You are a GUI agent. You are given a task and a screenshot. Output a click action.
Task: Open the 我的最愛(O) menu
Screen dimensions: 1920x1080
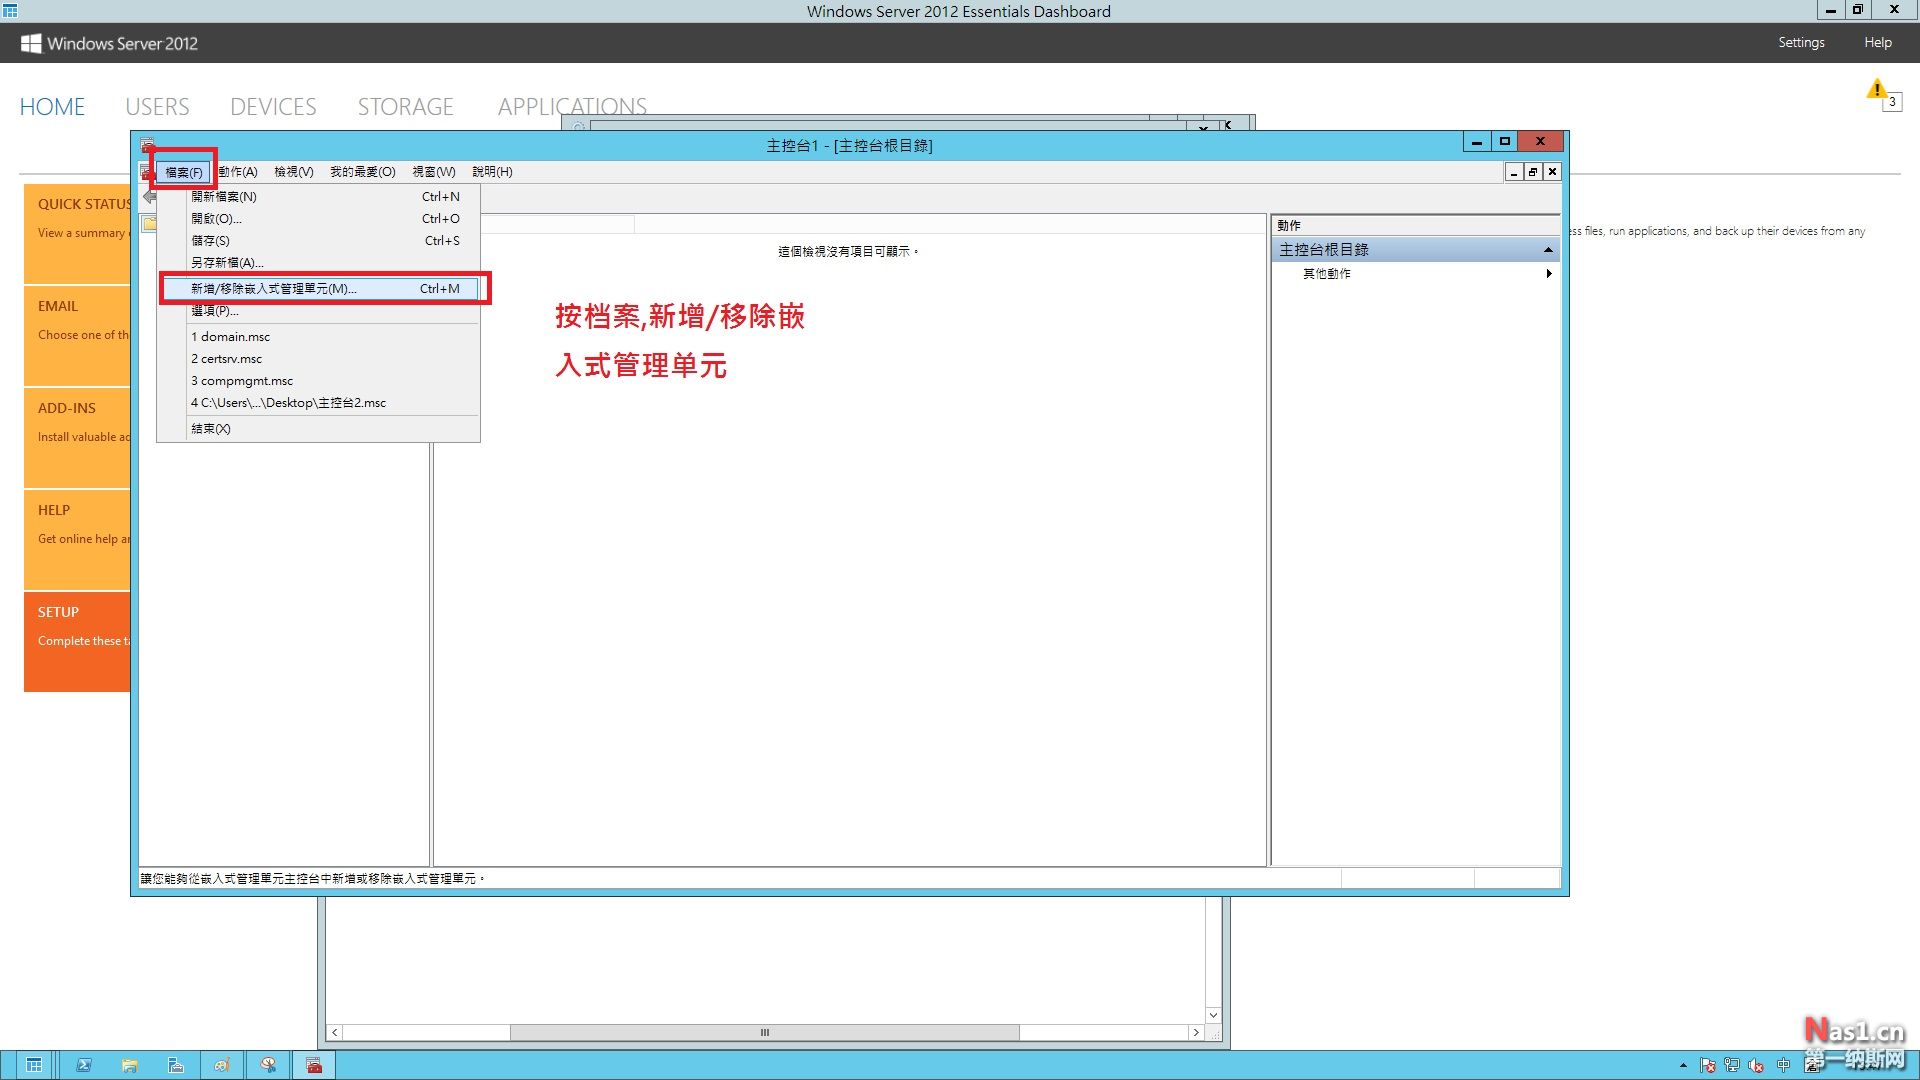(x=363, y=172)
